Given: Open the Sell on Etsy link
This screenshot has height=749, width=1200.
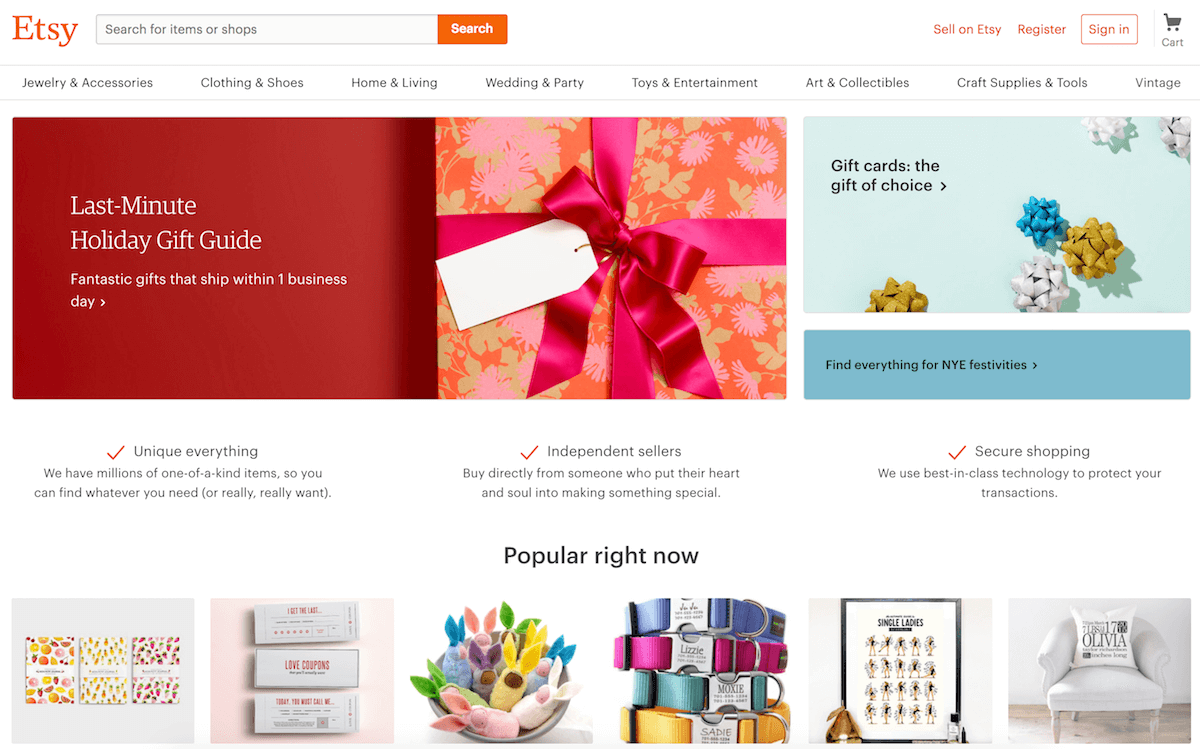Looking at the screenshot, I should pyautogui.click(x=967, y=29).
